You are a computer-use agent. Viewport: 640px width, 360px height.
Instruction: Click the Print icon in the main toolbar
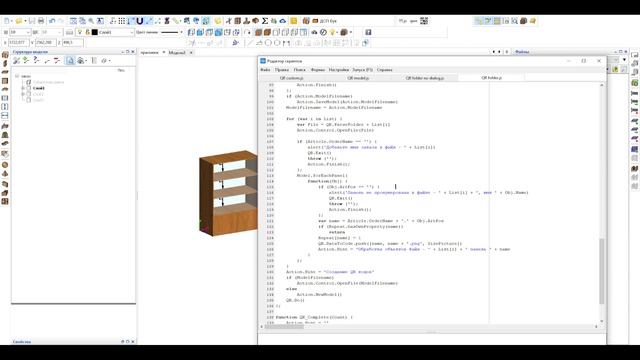click(41, 21)
